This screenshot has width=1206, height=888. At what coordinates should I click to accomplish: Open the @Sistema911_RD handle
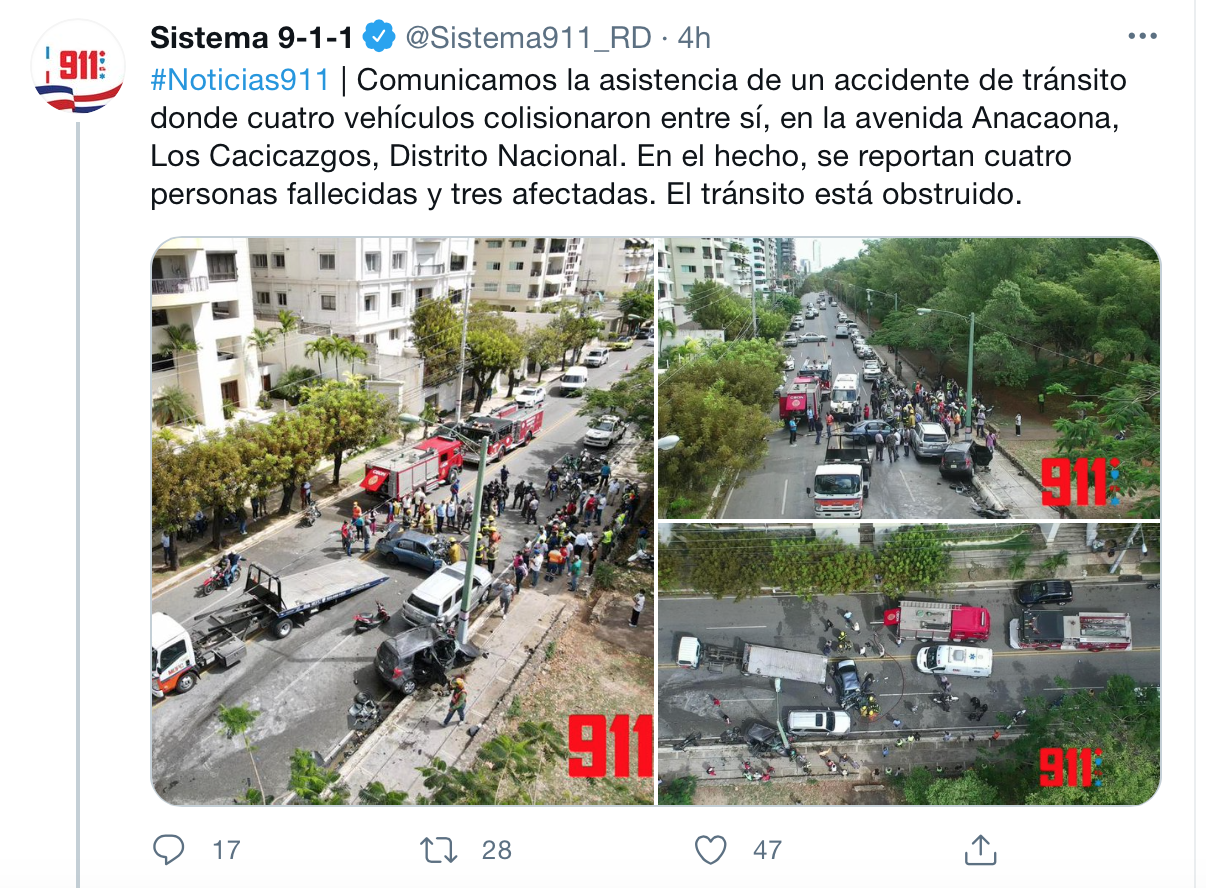[x=528, y=39]
